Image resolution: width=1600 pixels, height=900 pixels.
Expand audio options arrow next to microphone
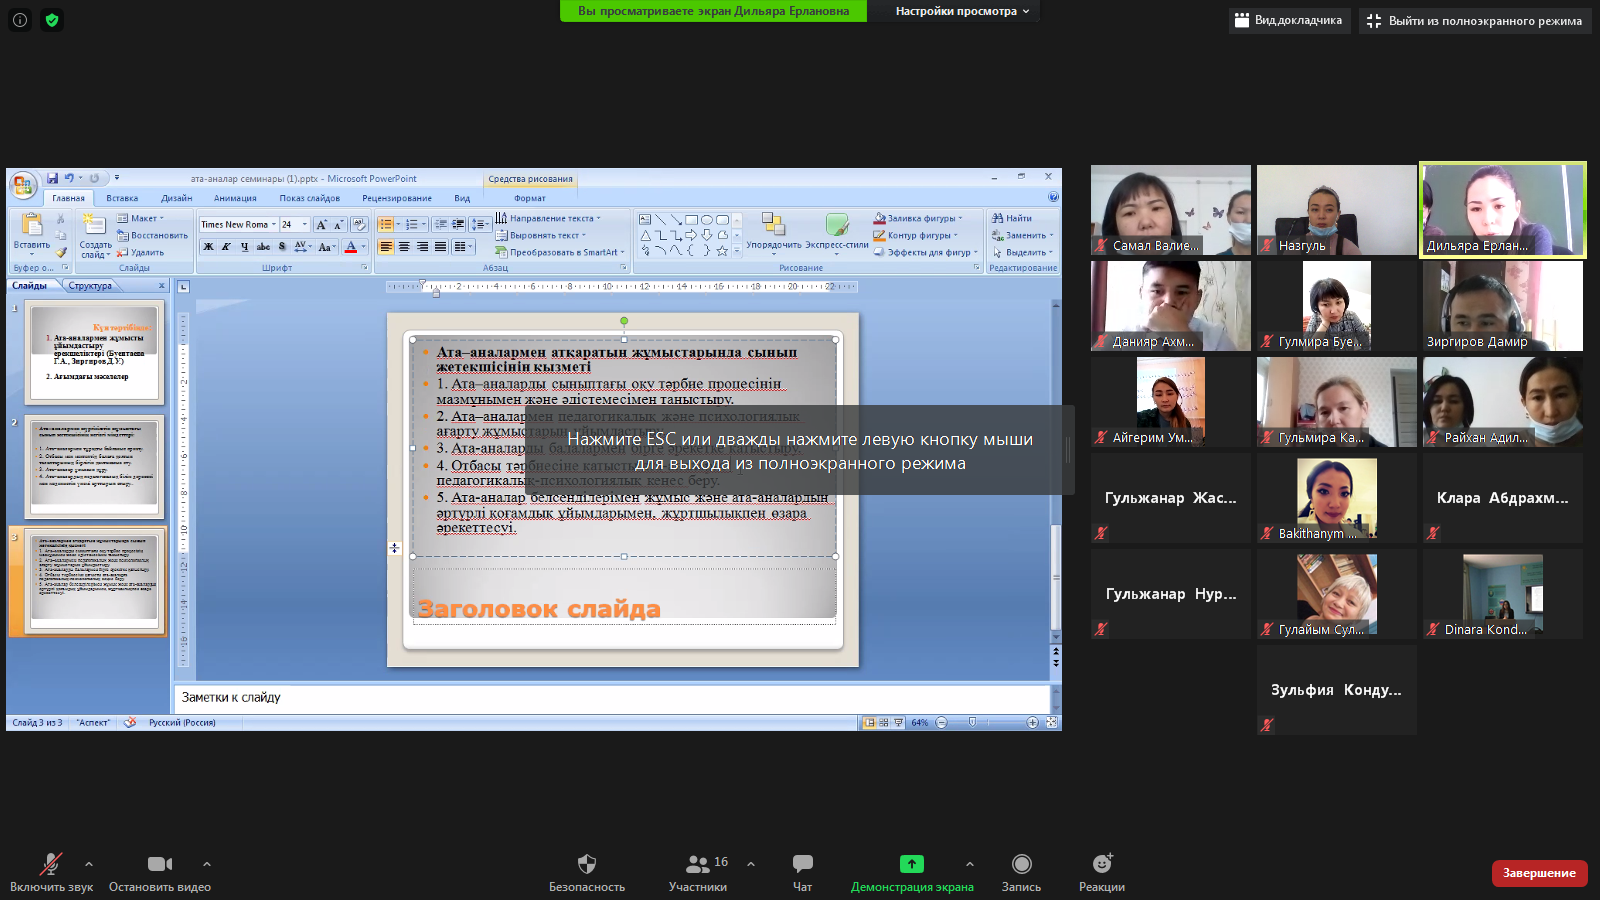point(89,864)
